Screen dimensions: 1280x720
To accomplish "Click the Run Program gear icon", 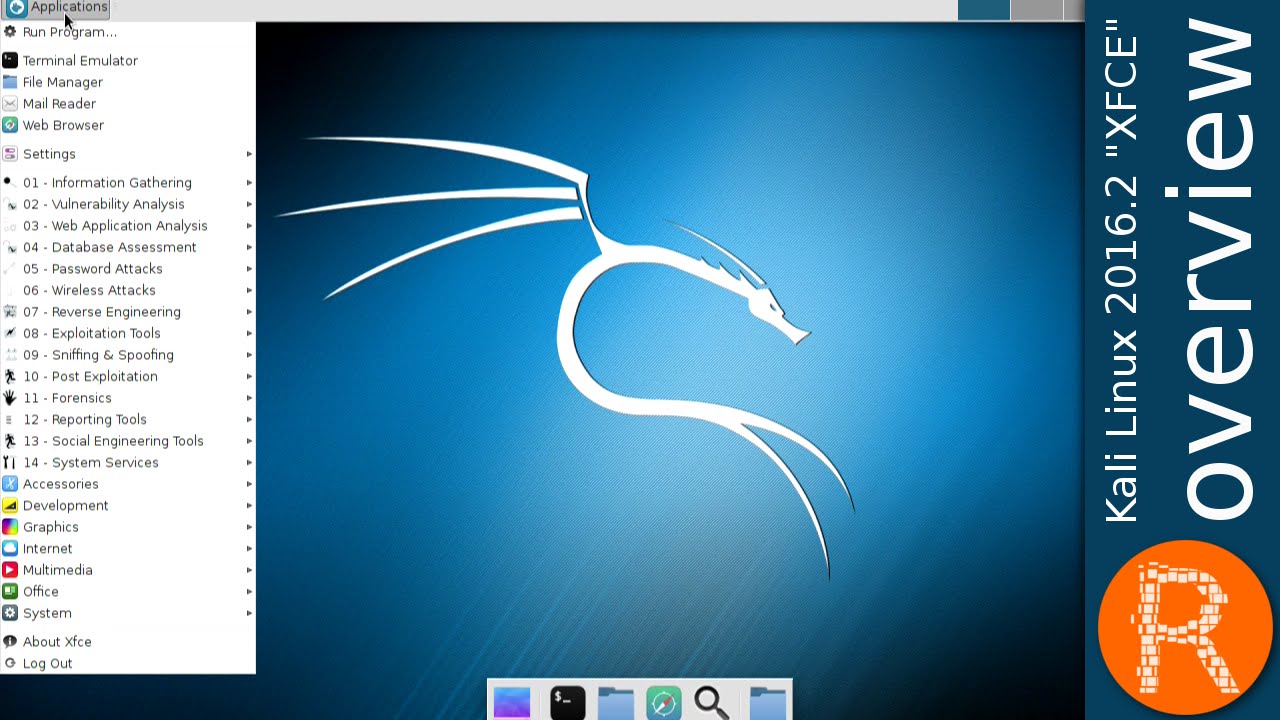I will 10,32.
